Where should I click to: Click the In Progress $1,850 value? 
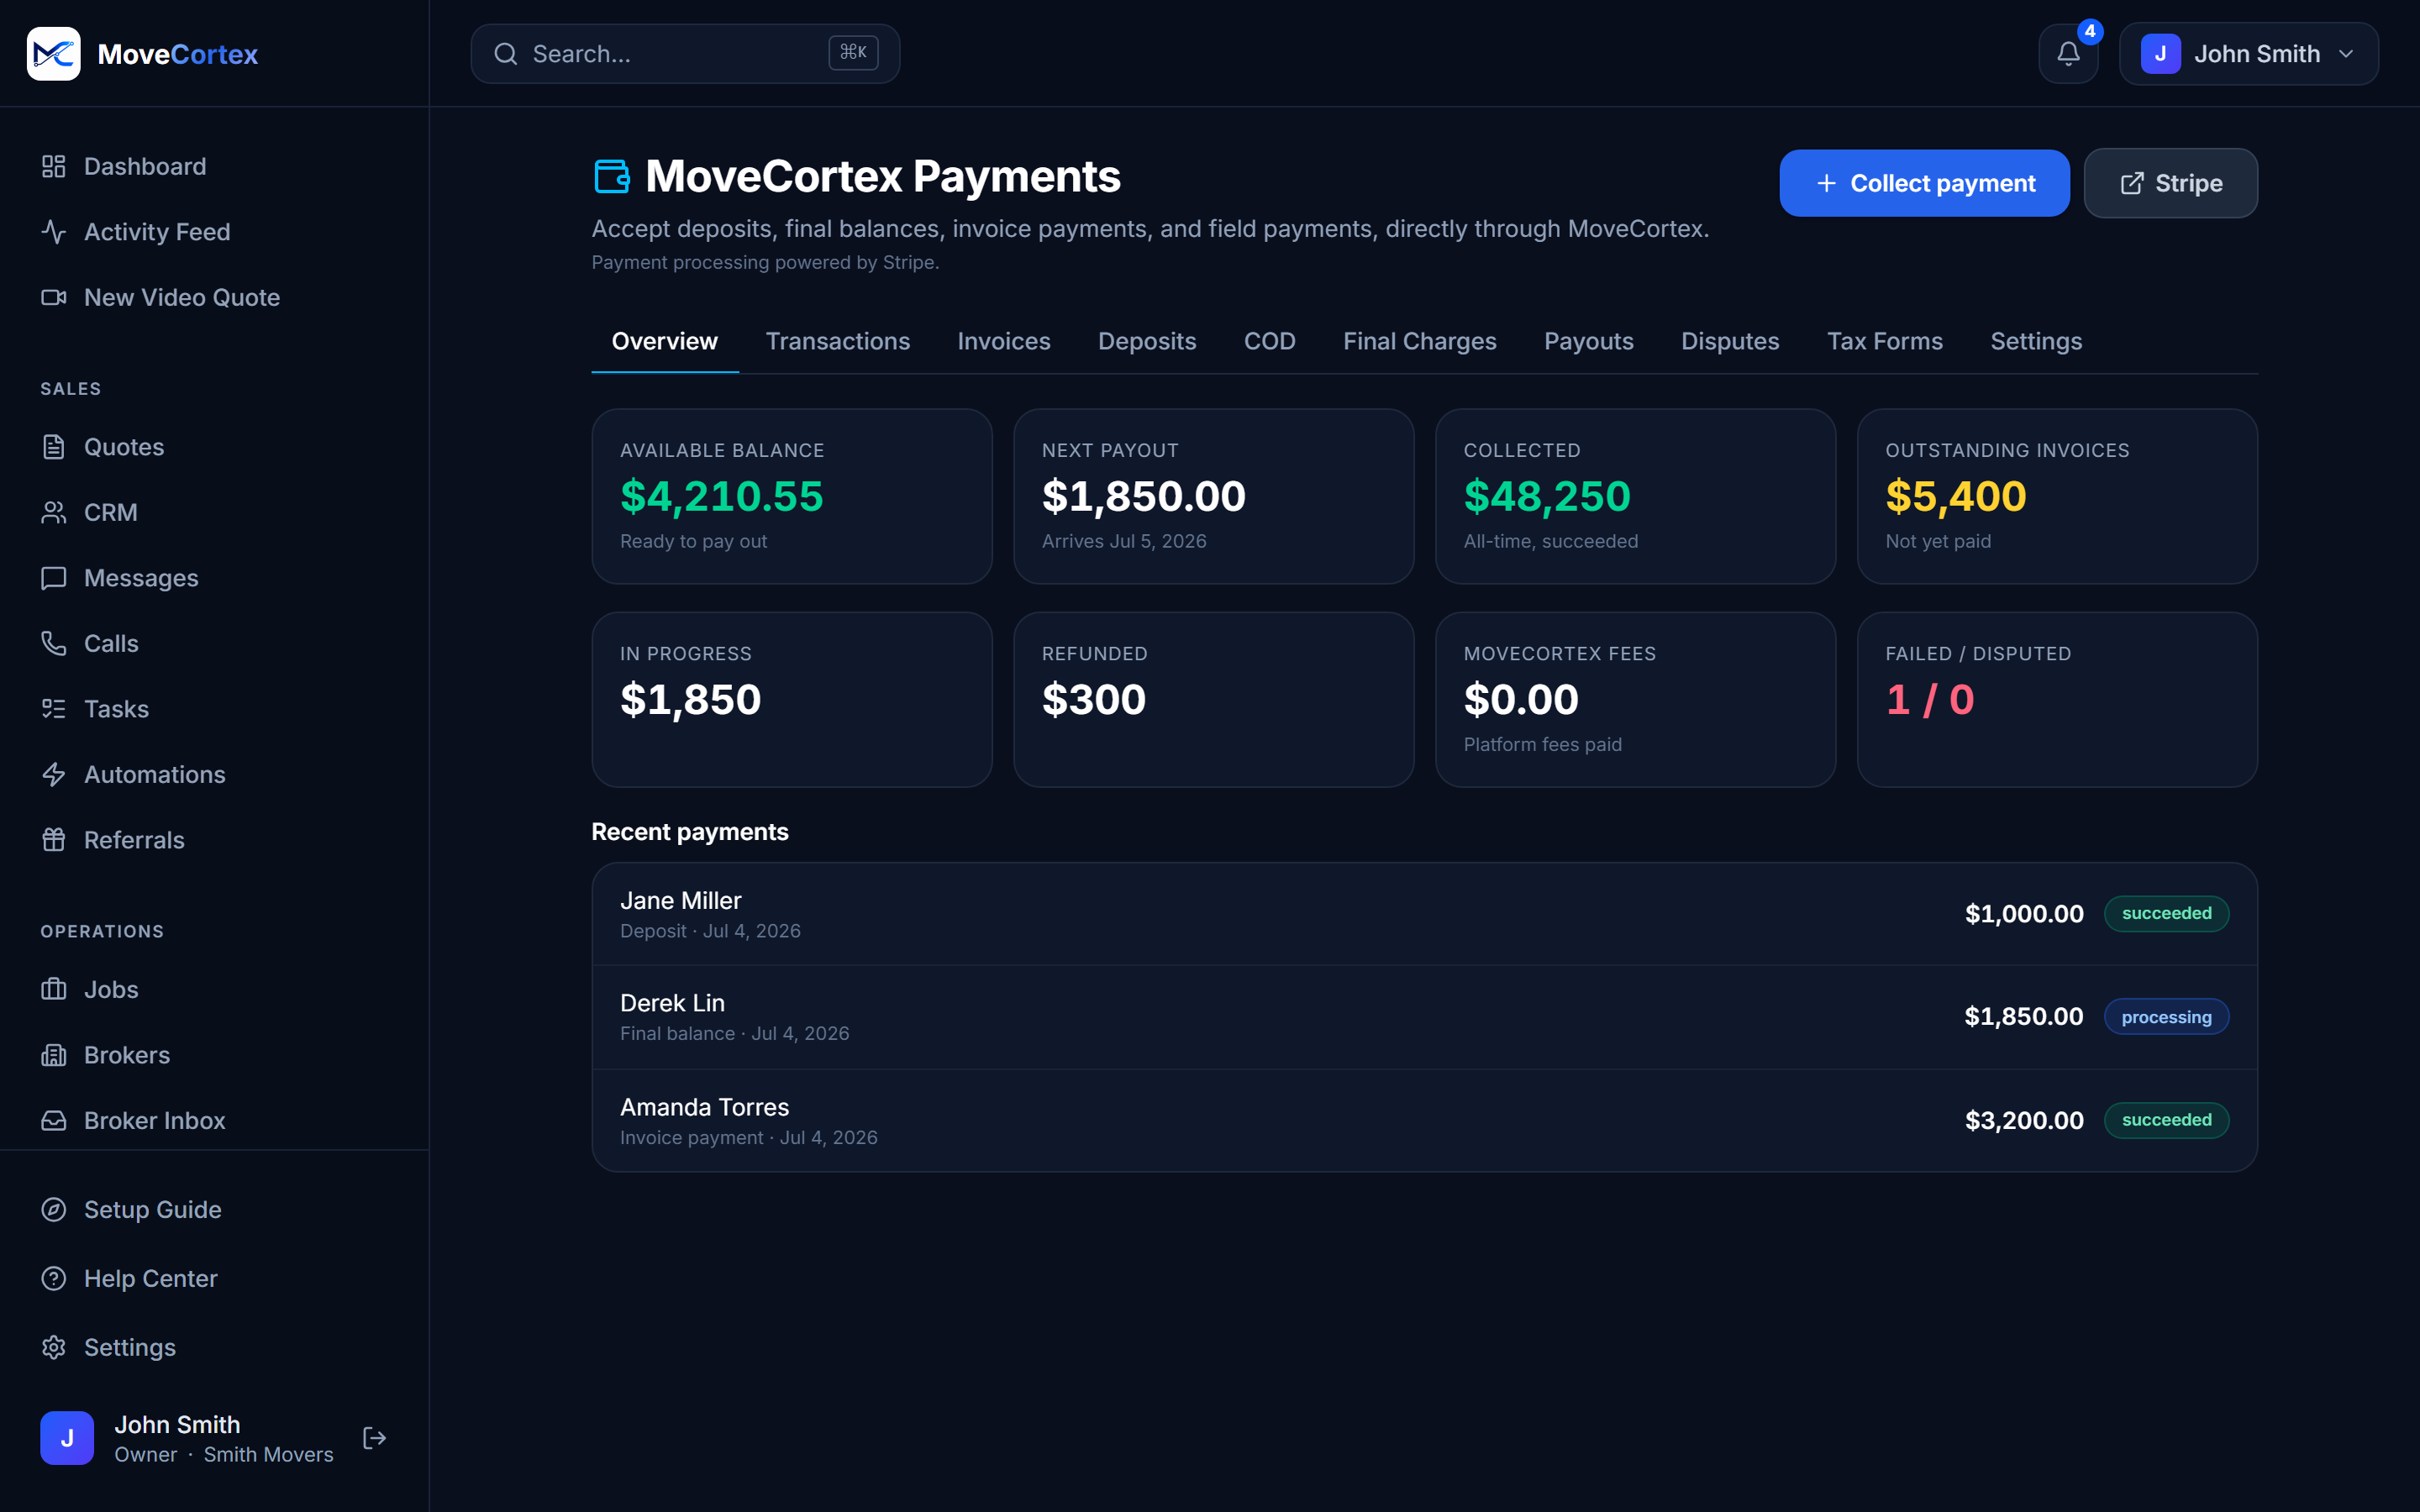[691, 699]
